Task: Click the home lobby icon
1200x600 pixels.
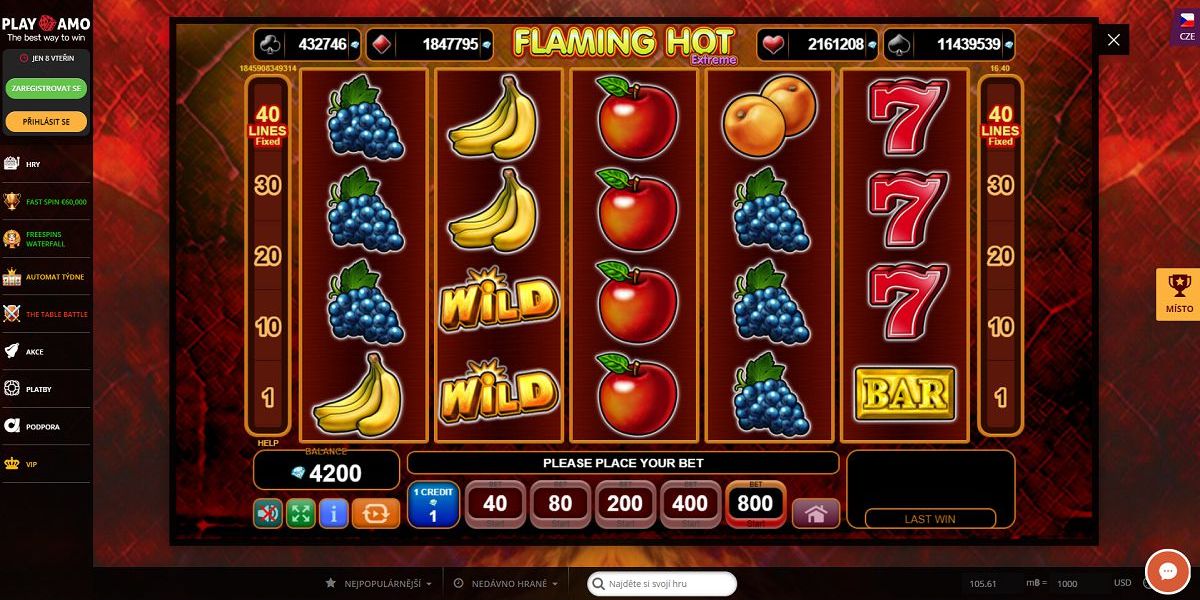Action: tap(816, 514)
